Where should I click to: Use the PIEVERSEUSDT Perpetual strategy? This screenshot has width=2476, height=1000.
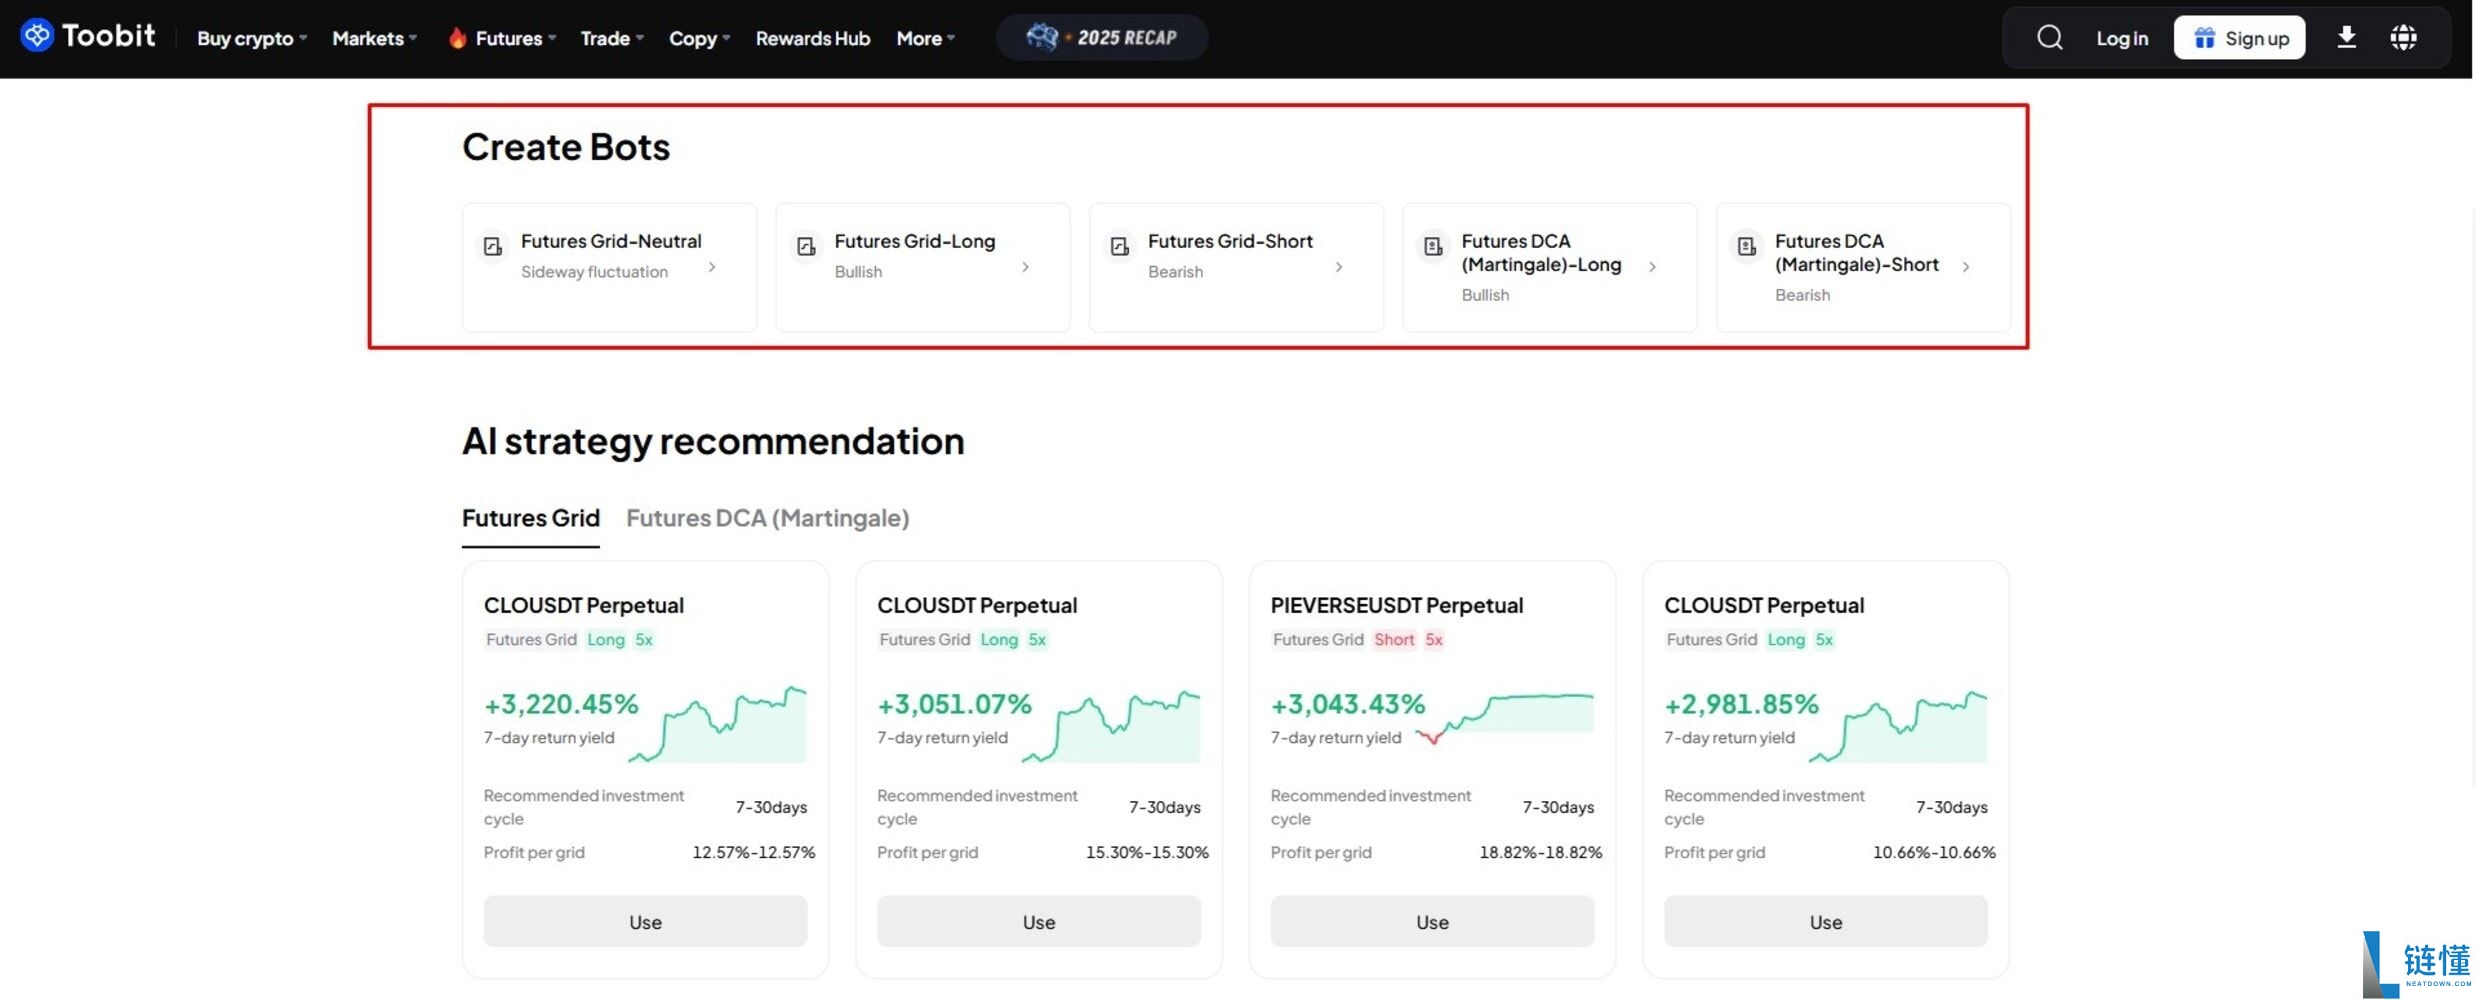tap(1432, 921)
